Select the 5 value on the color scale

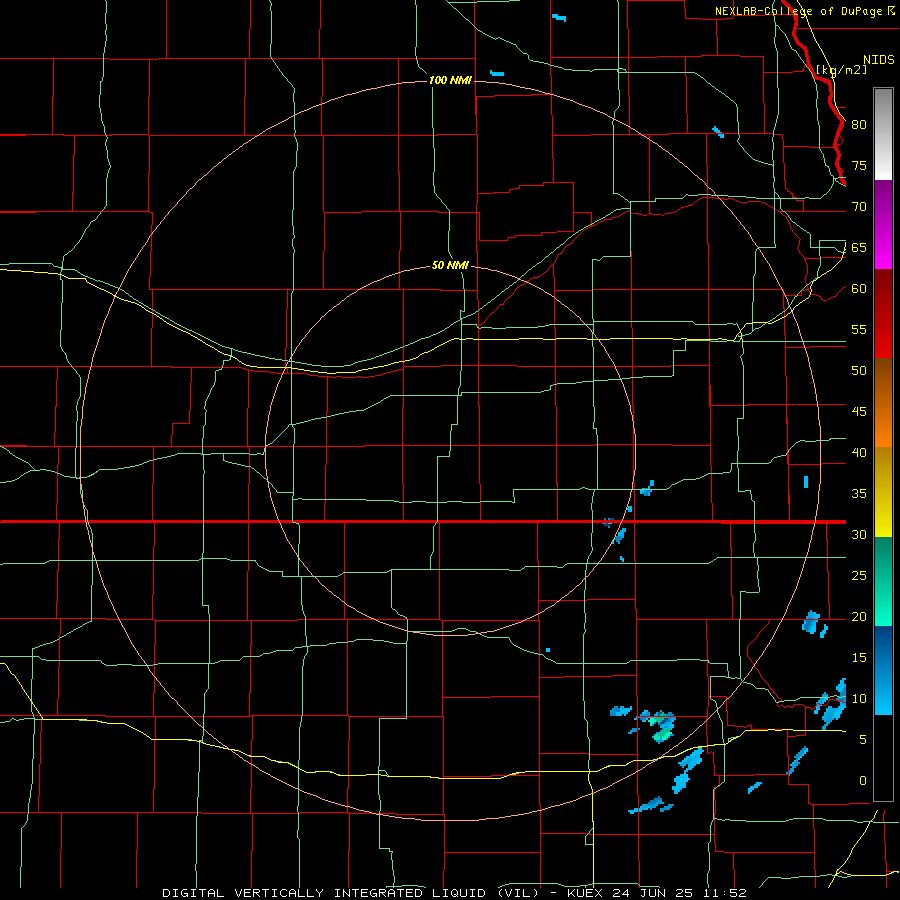863,739
